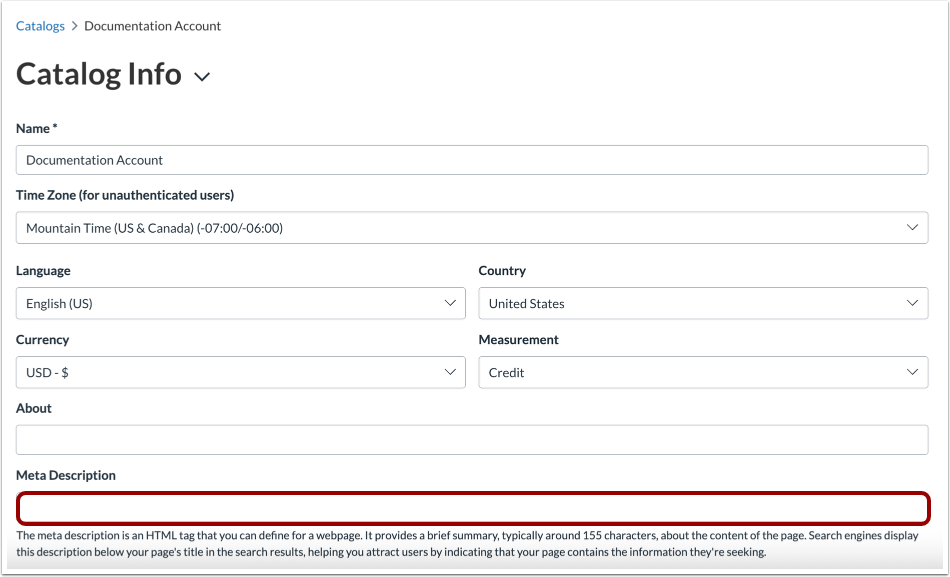This screenshot has height=577, width=950.
Task: Open the Catalogs breadcrumb link
Action: click(x=40, y=26)
